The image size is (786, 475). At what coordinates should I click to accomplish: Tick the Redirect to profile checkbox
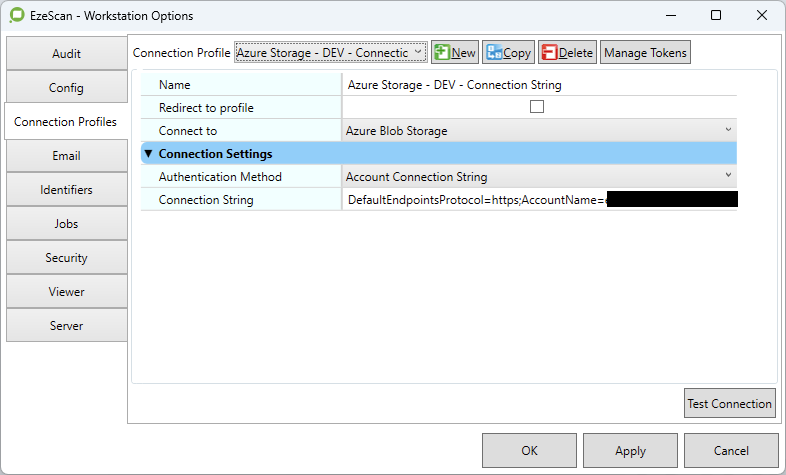point(537,107)
